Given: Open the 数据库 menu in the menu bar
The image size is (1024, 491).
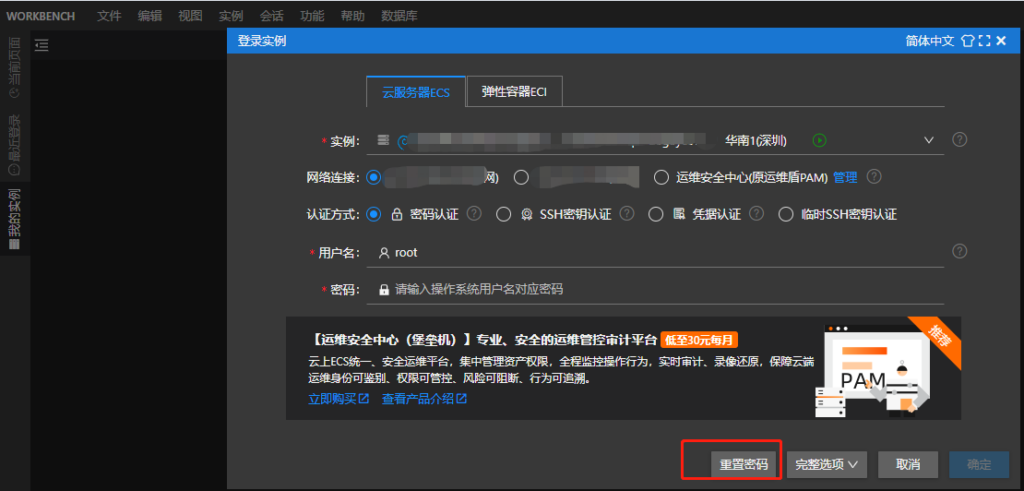Looking at the screenshot, I should point(400,16).
